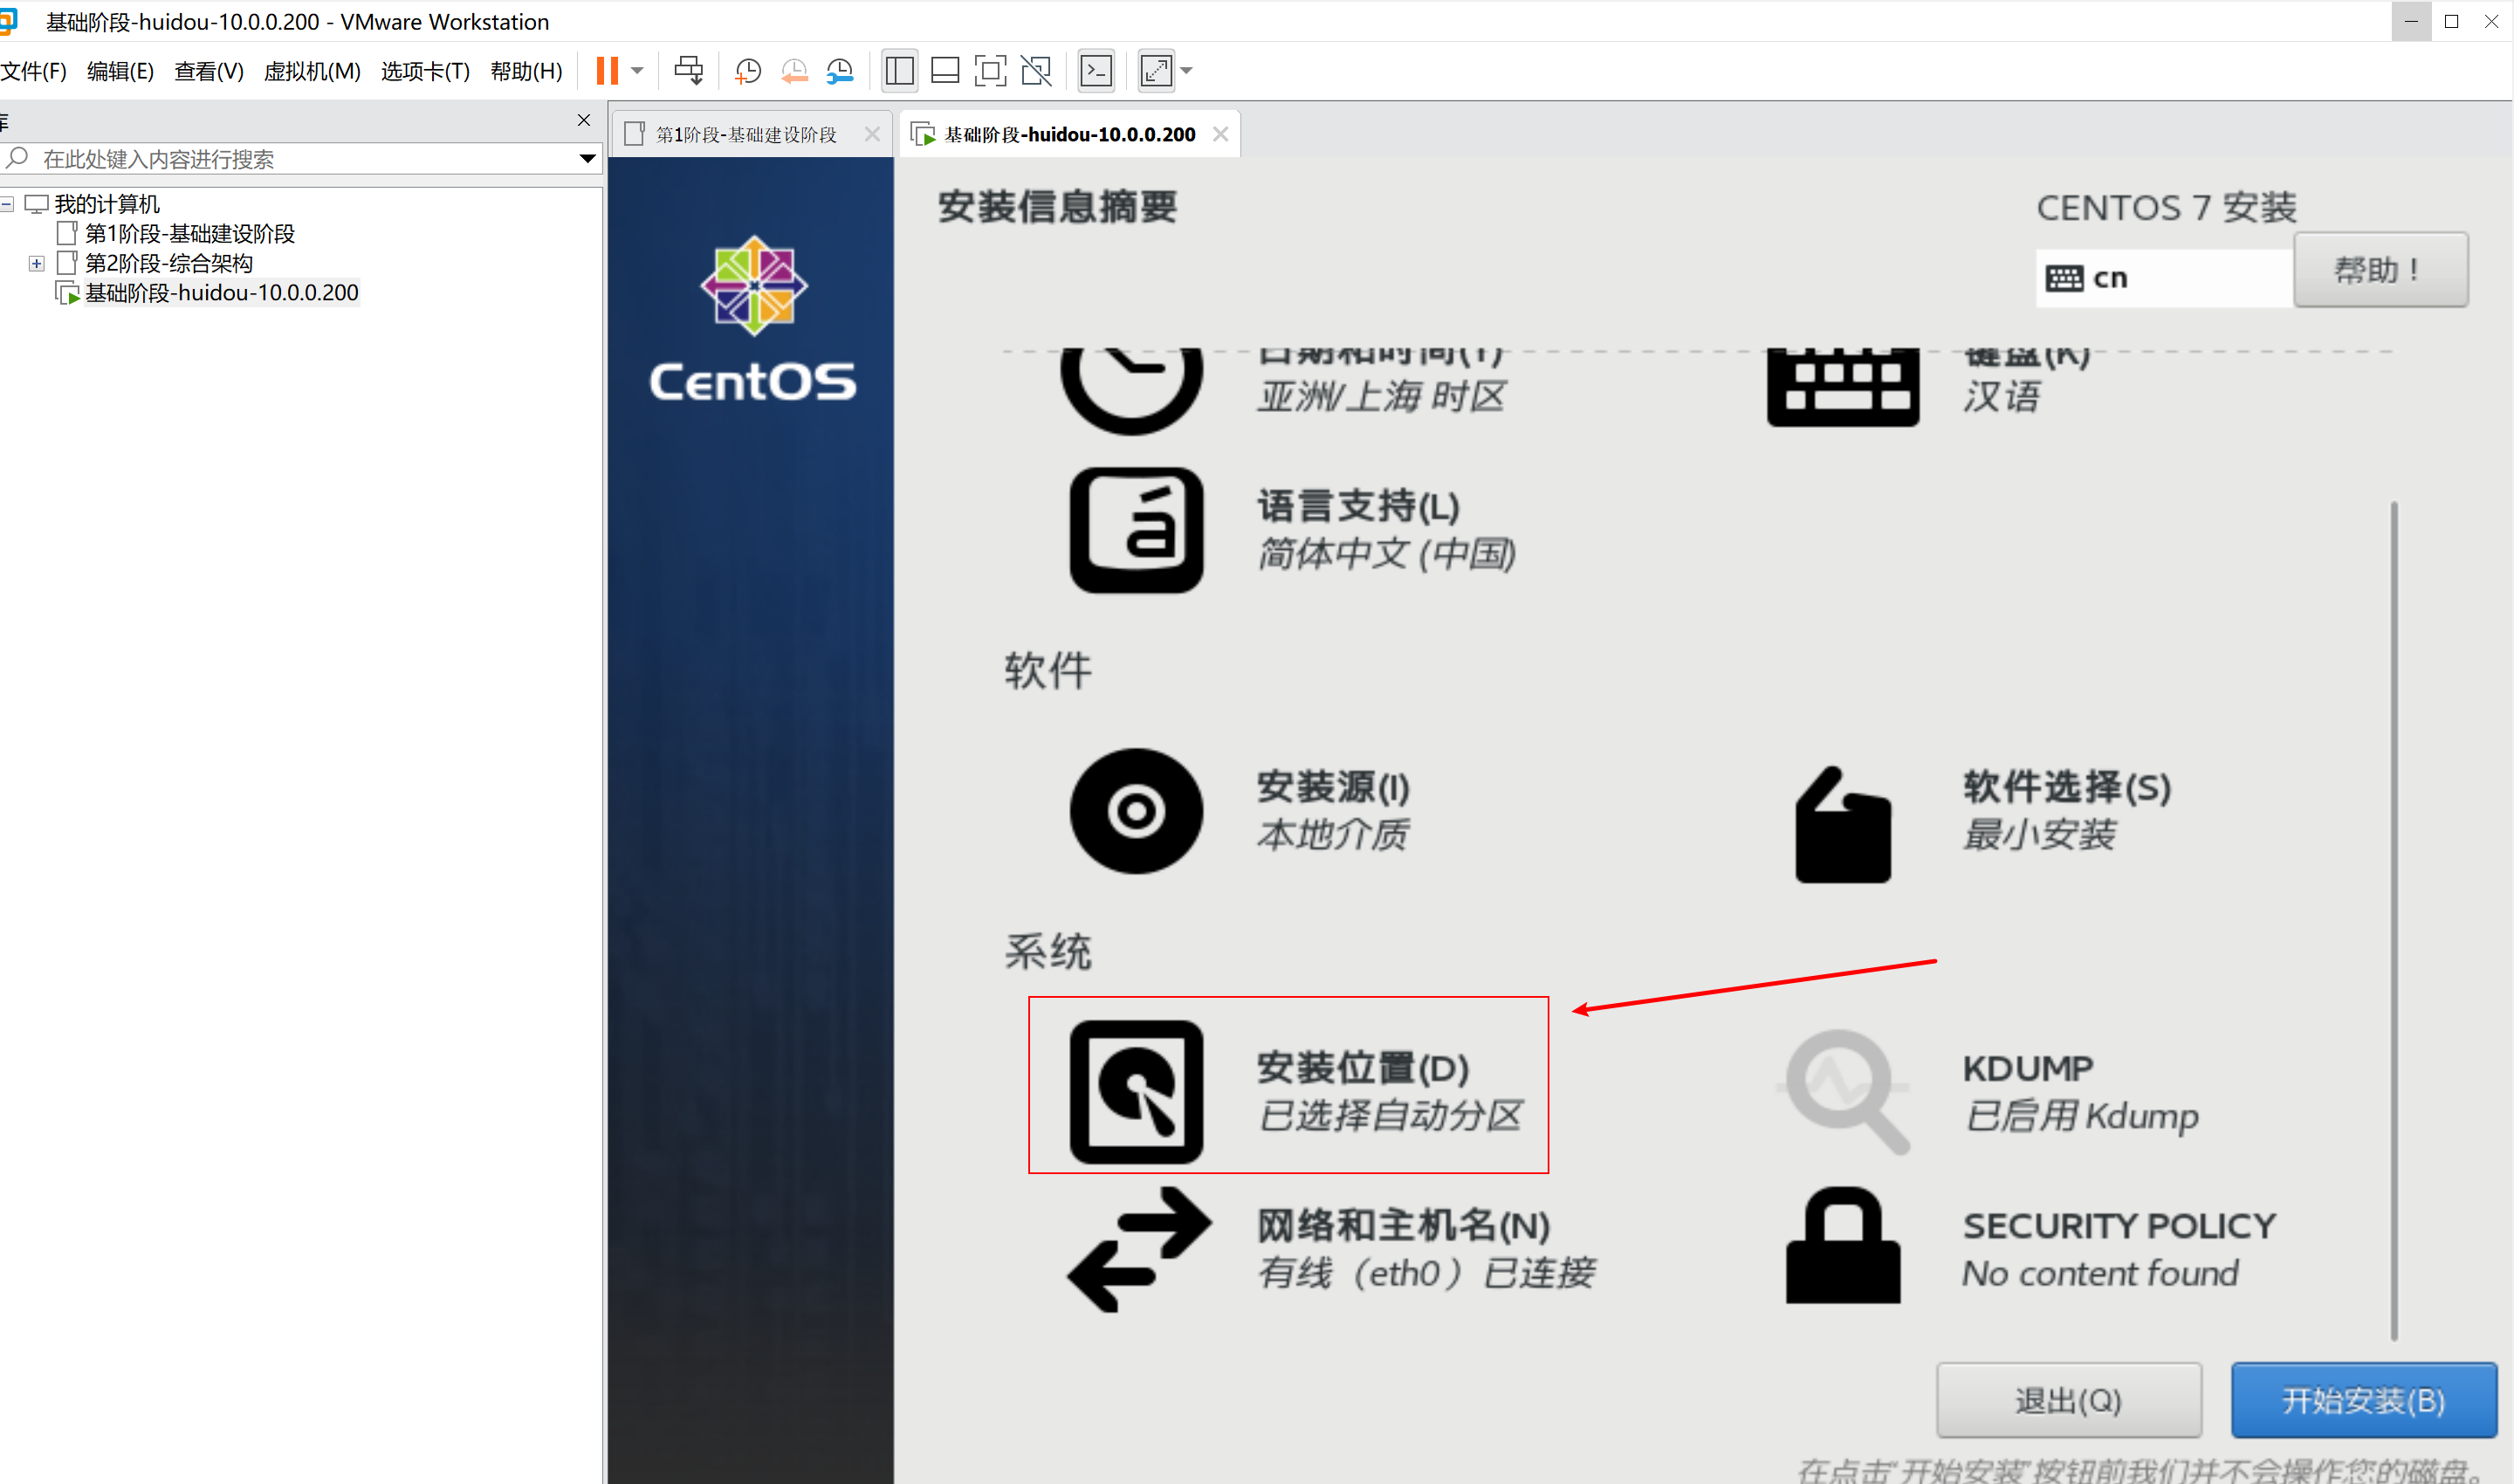Pause the running virtual machine

click(607, 70)
